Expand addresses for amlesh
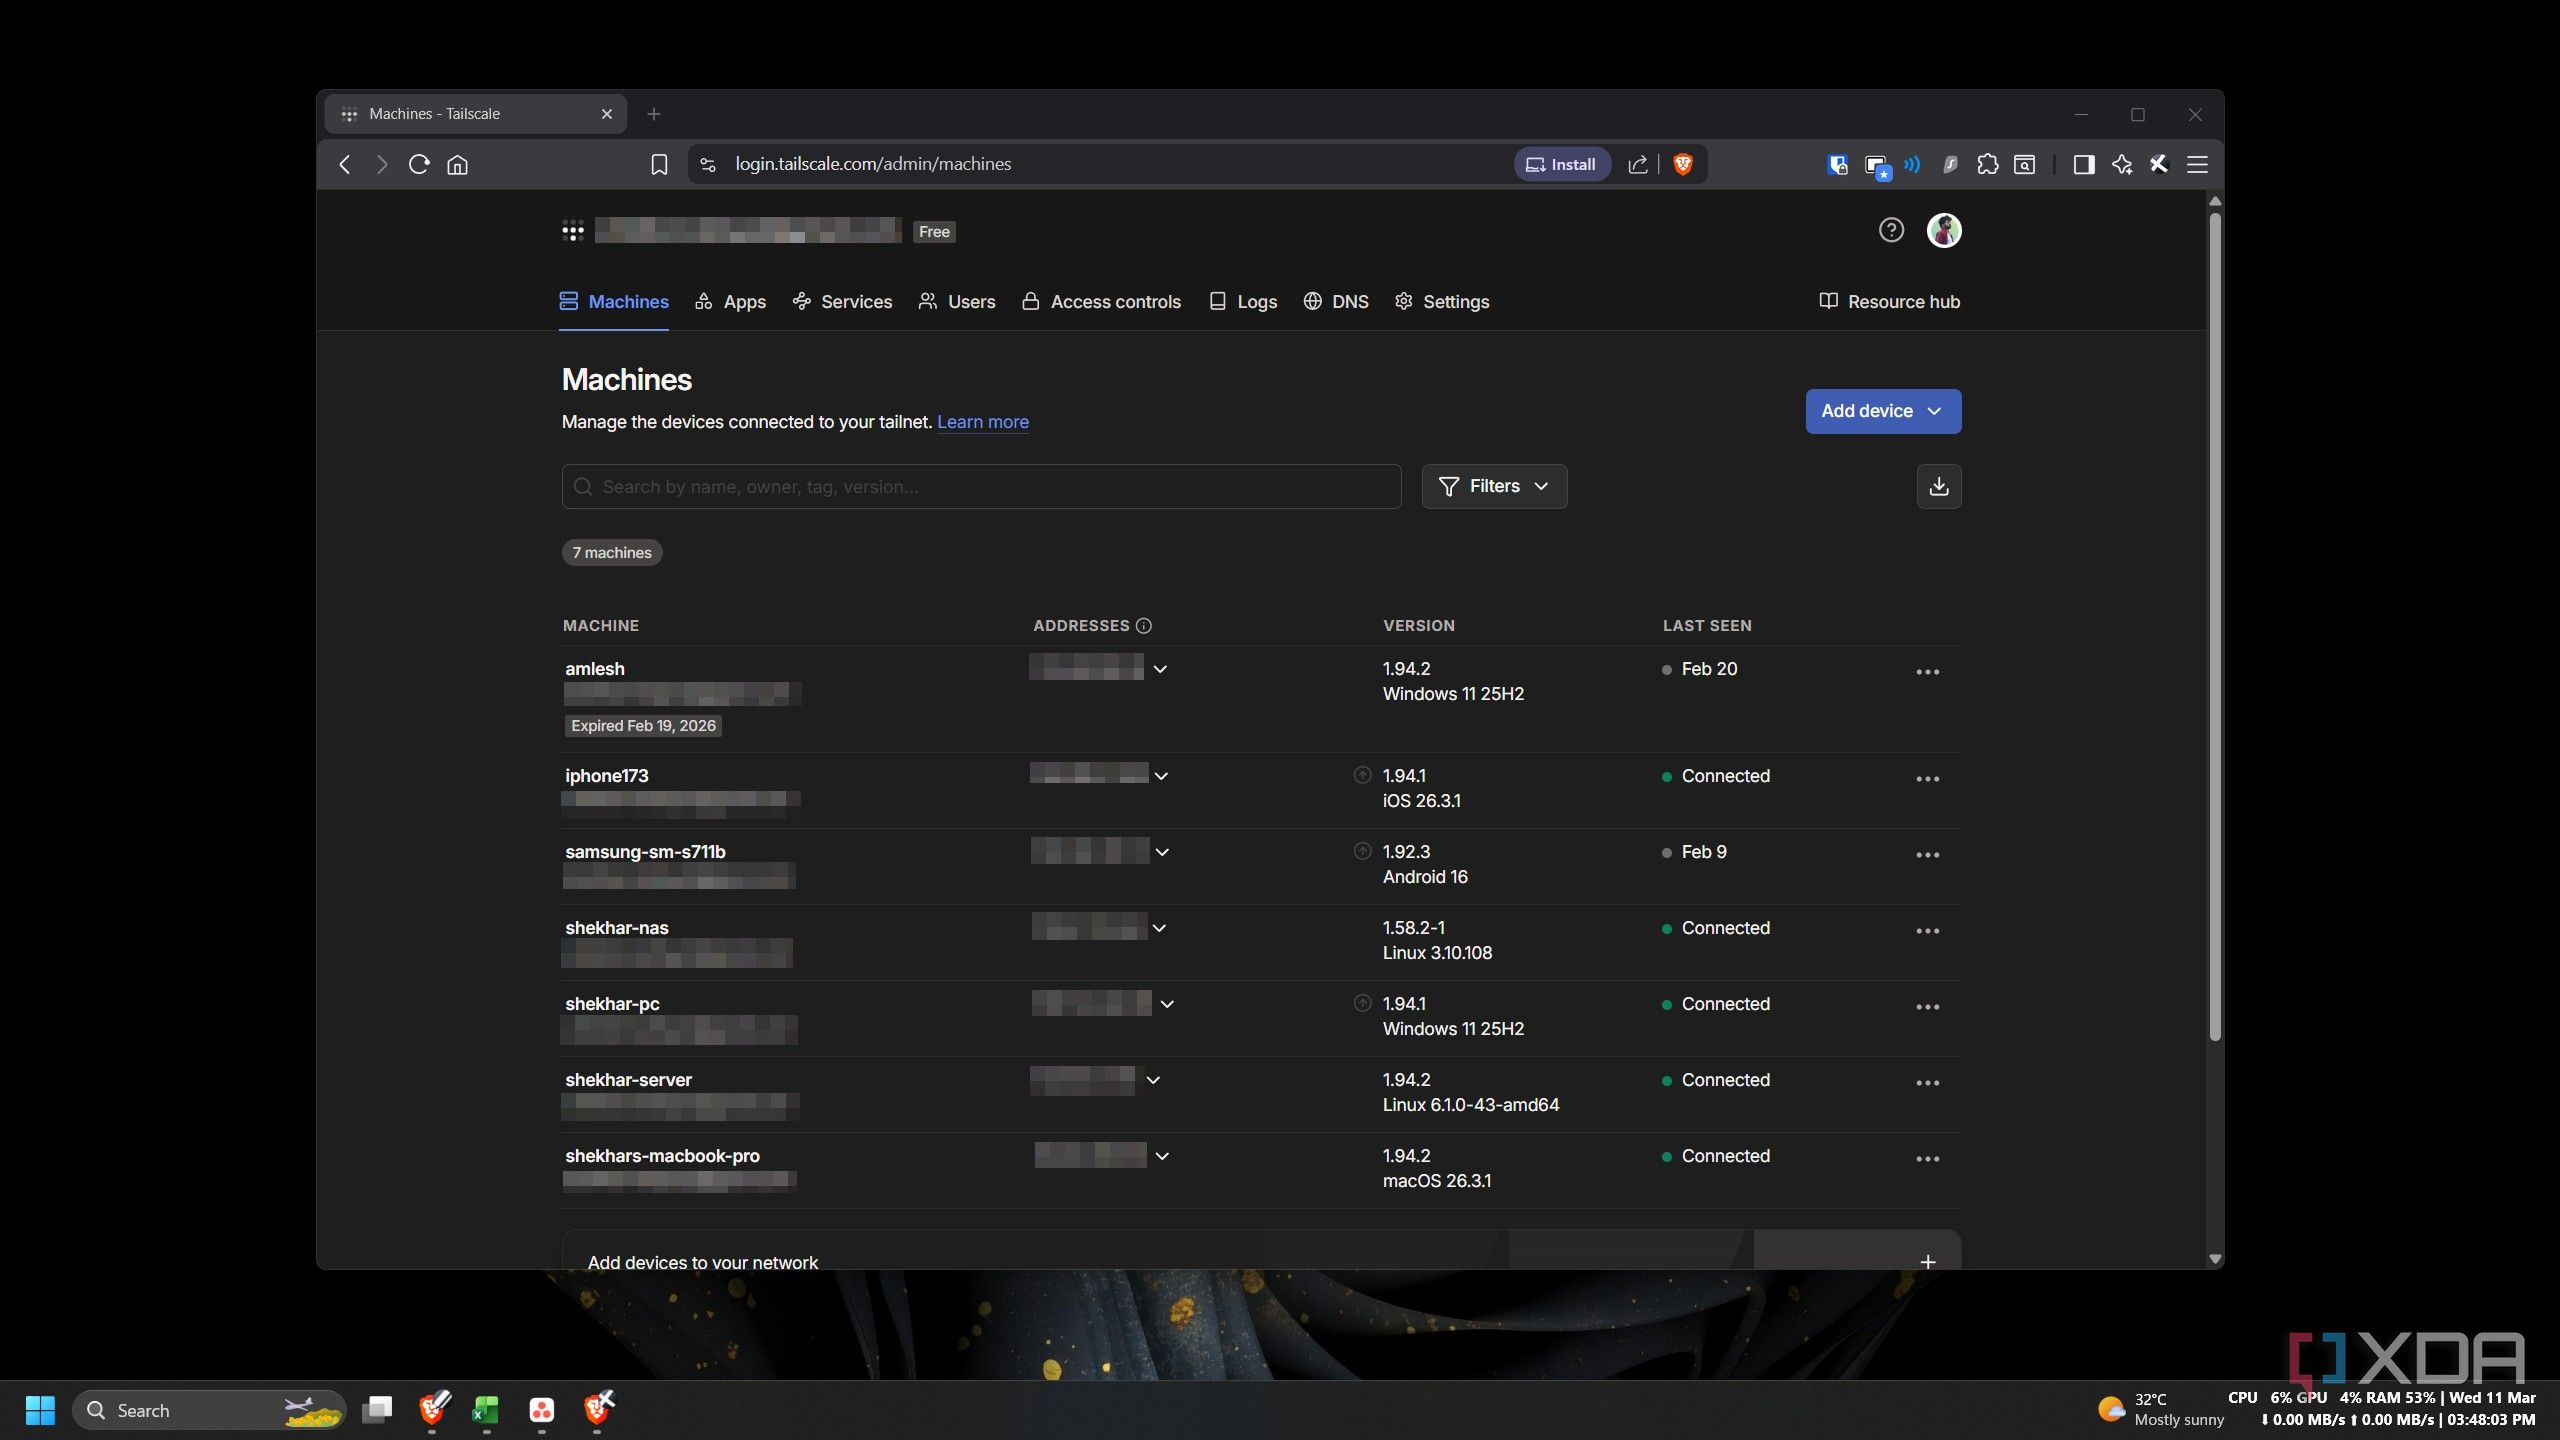Screen dimensions: 2560x1440 (x=1160, y=669)
